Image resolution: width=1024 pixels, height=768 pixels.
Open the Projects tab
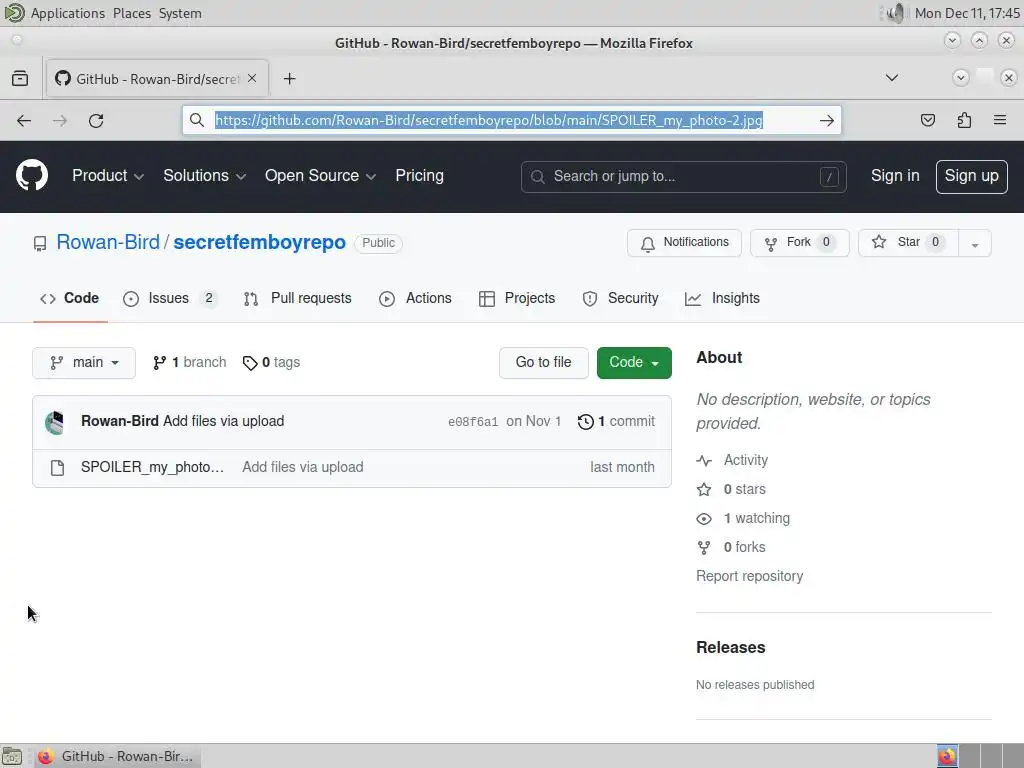click(517, 298)
